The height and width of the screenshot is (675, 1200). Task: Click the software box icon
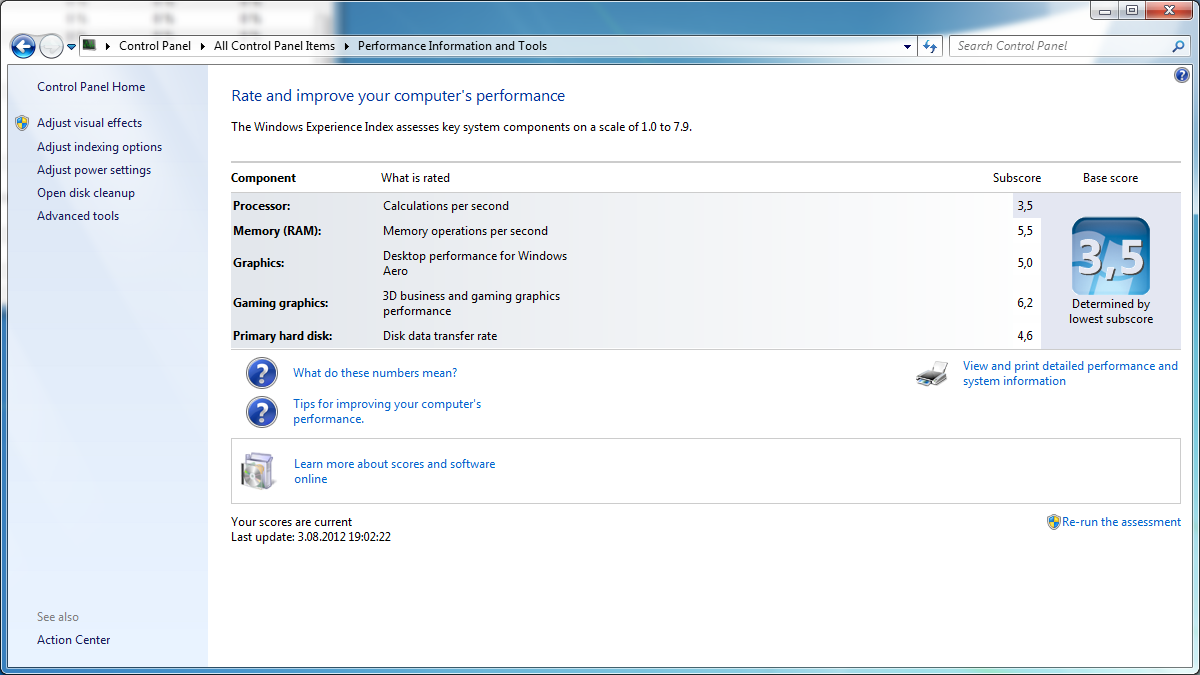(x=257, y=471)
